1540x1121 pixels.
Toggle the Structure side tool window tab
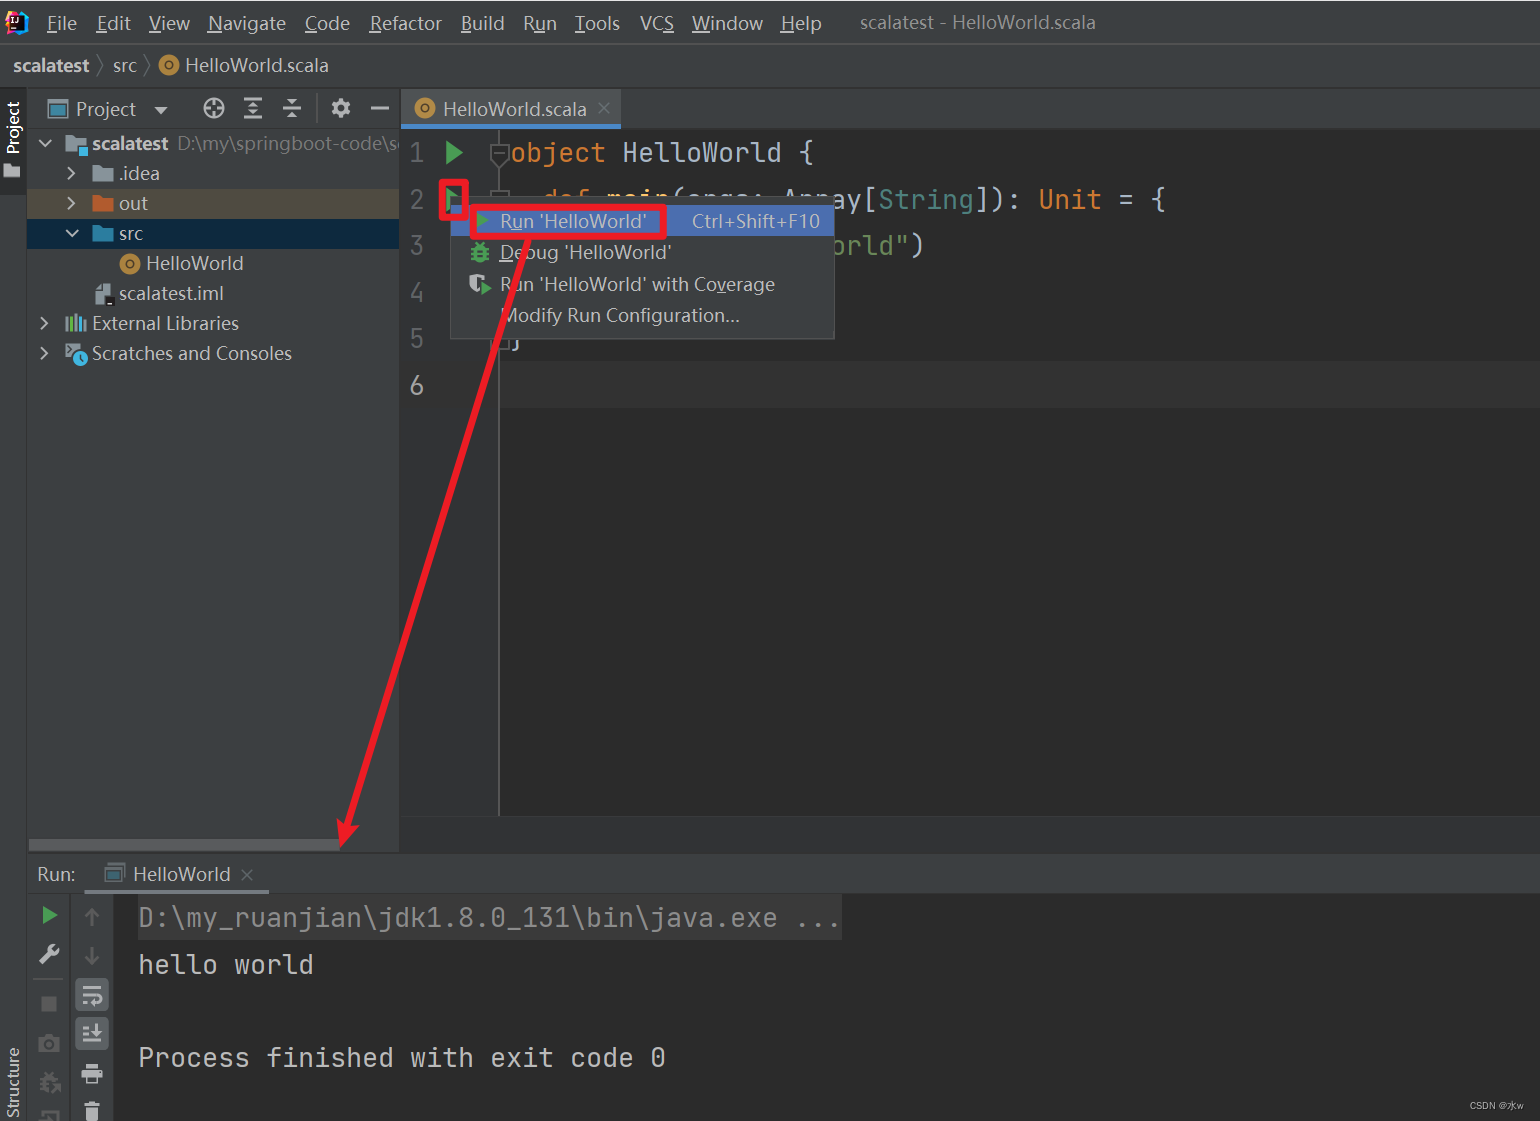pyautogui.click(x=13, y=1083)
